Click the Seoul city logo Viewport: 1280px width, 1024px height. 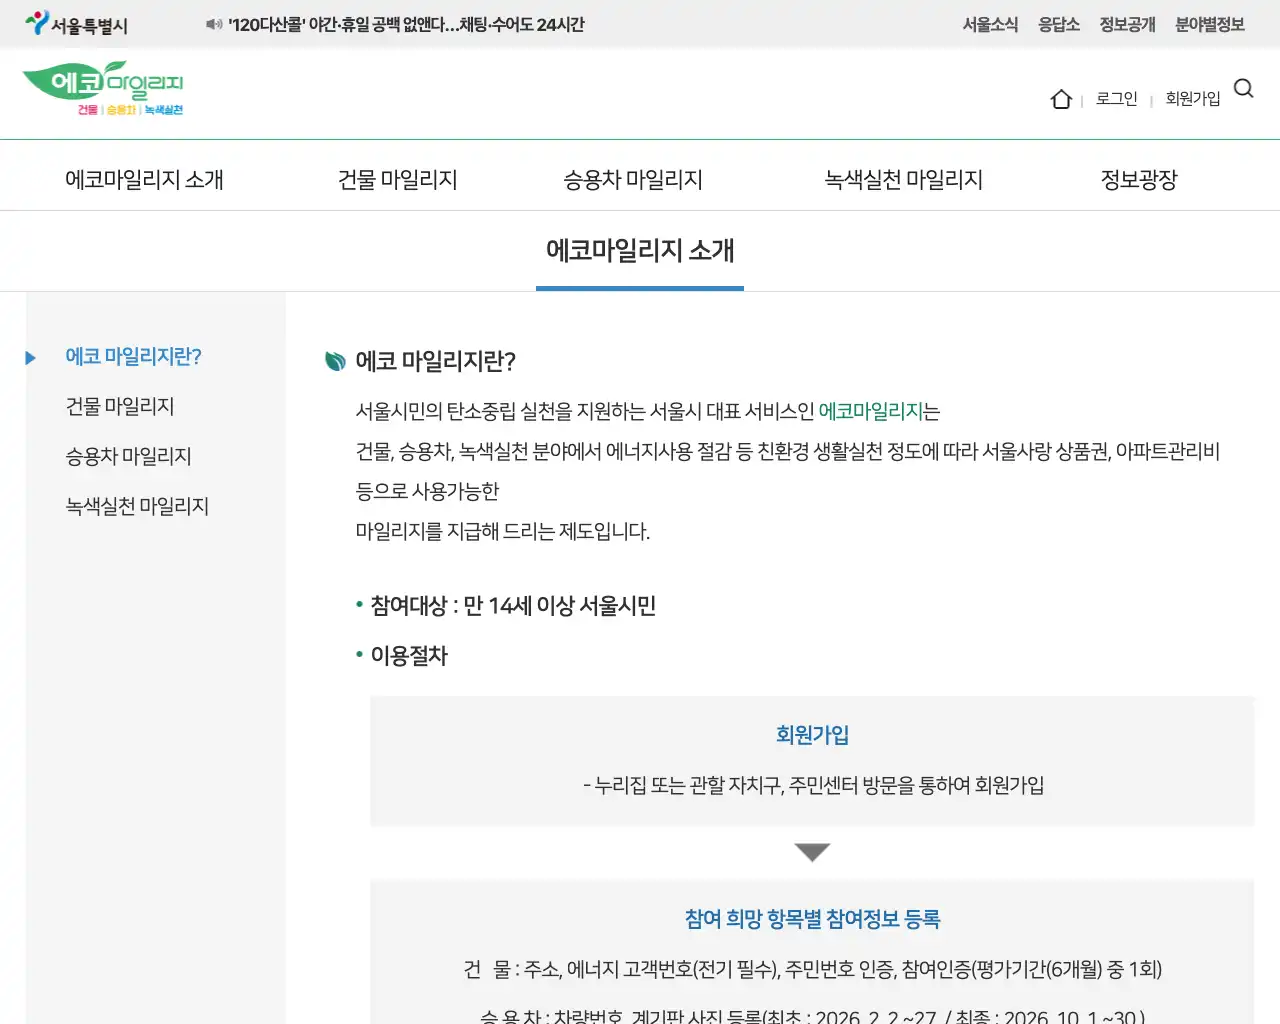pyautogui.click(x=77, y=24)
